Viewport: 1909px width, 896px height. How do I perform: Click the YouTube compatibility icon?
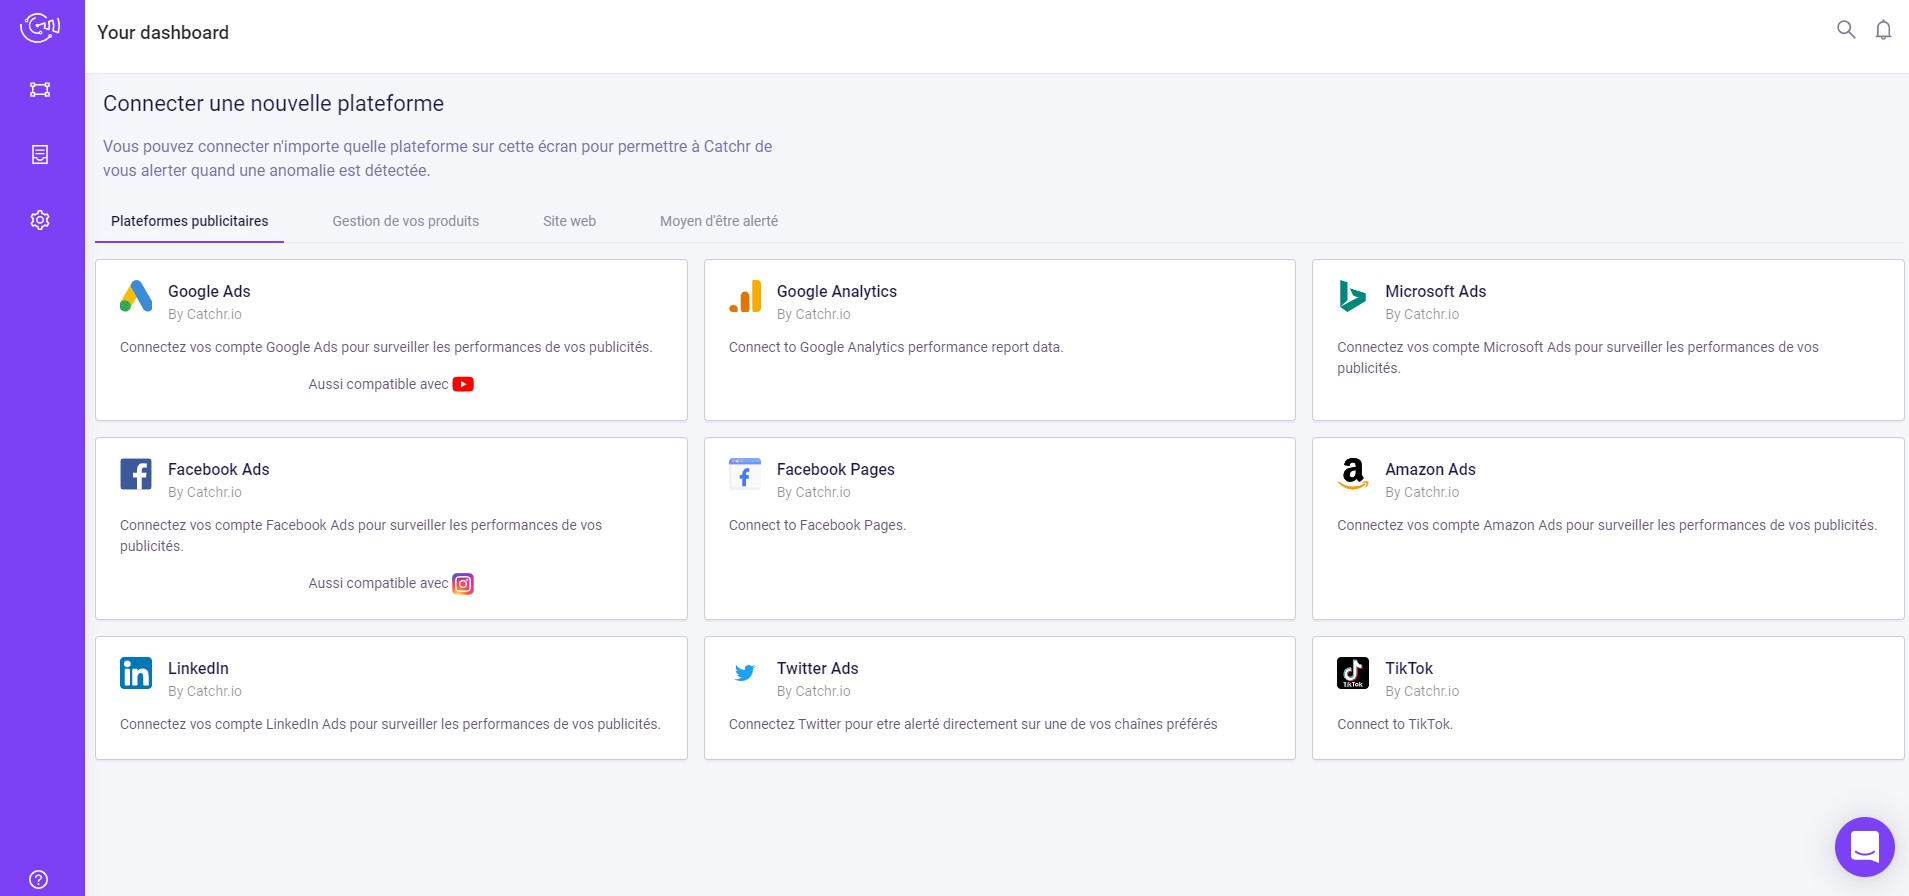coord(463,384)
